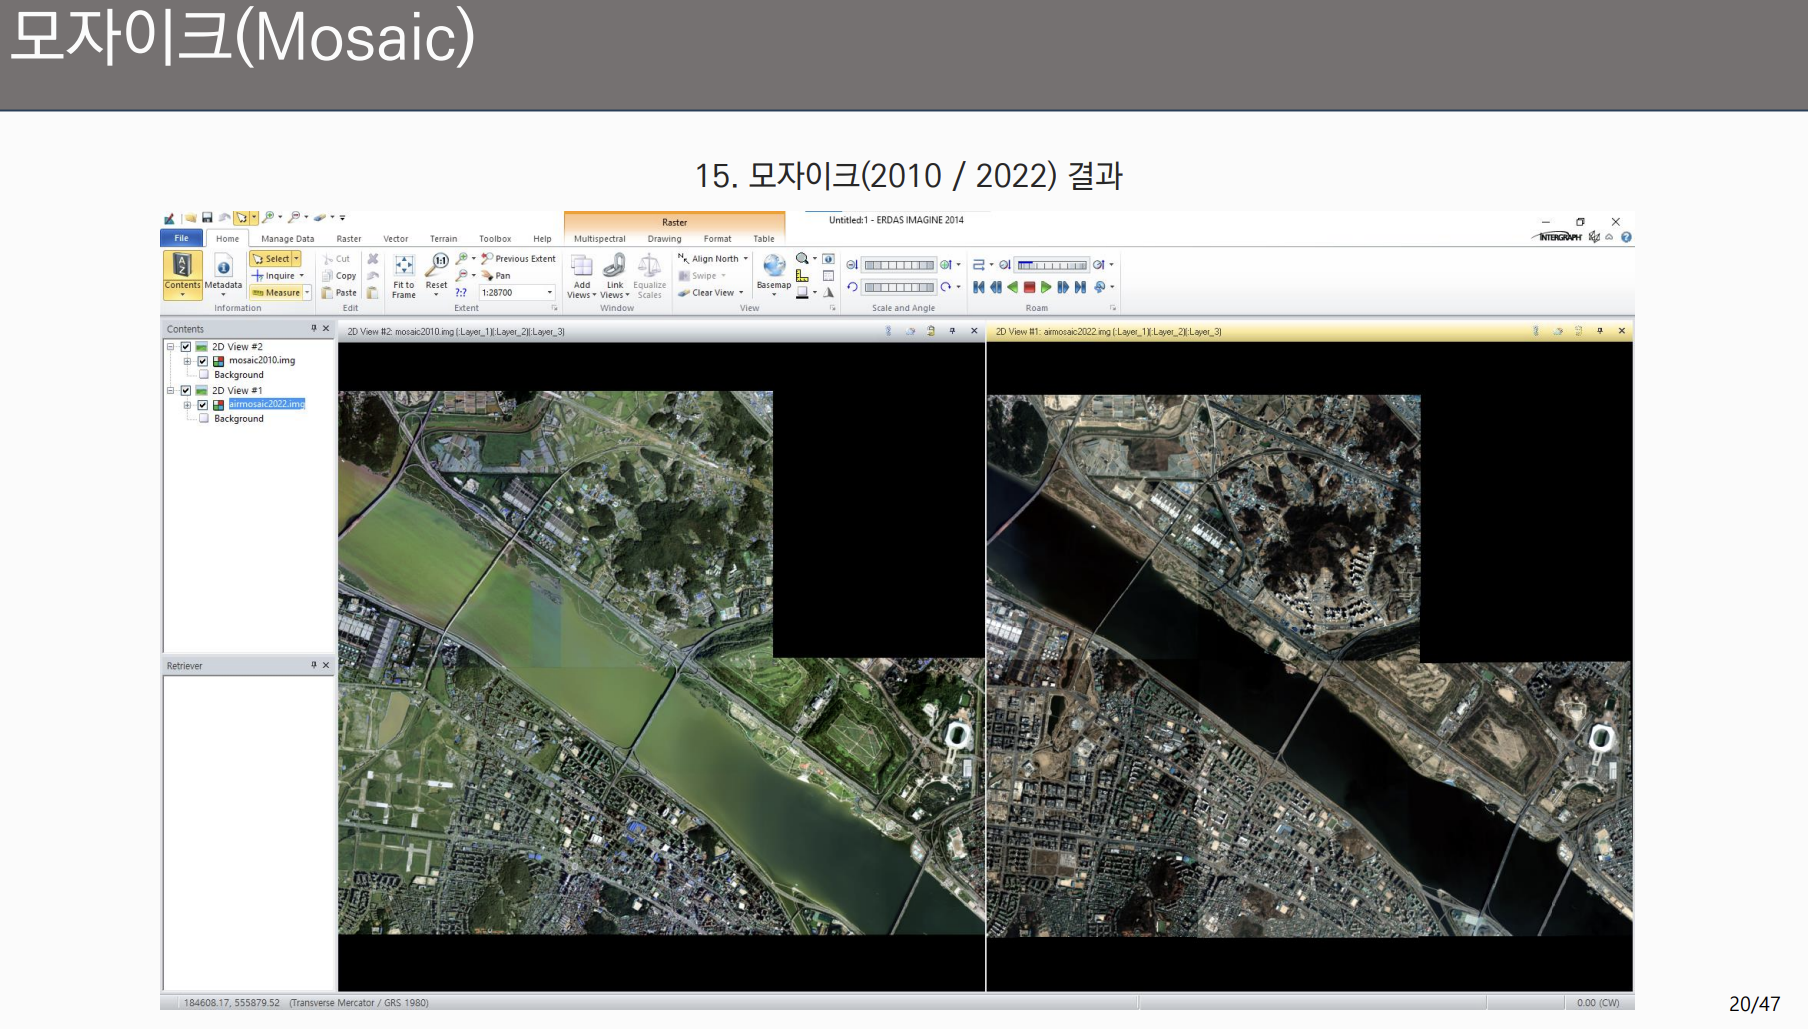Open the Measure dropdown arrow
The width and height of the screenshot is (1808, 1029).
[x=307, y=293]
